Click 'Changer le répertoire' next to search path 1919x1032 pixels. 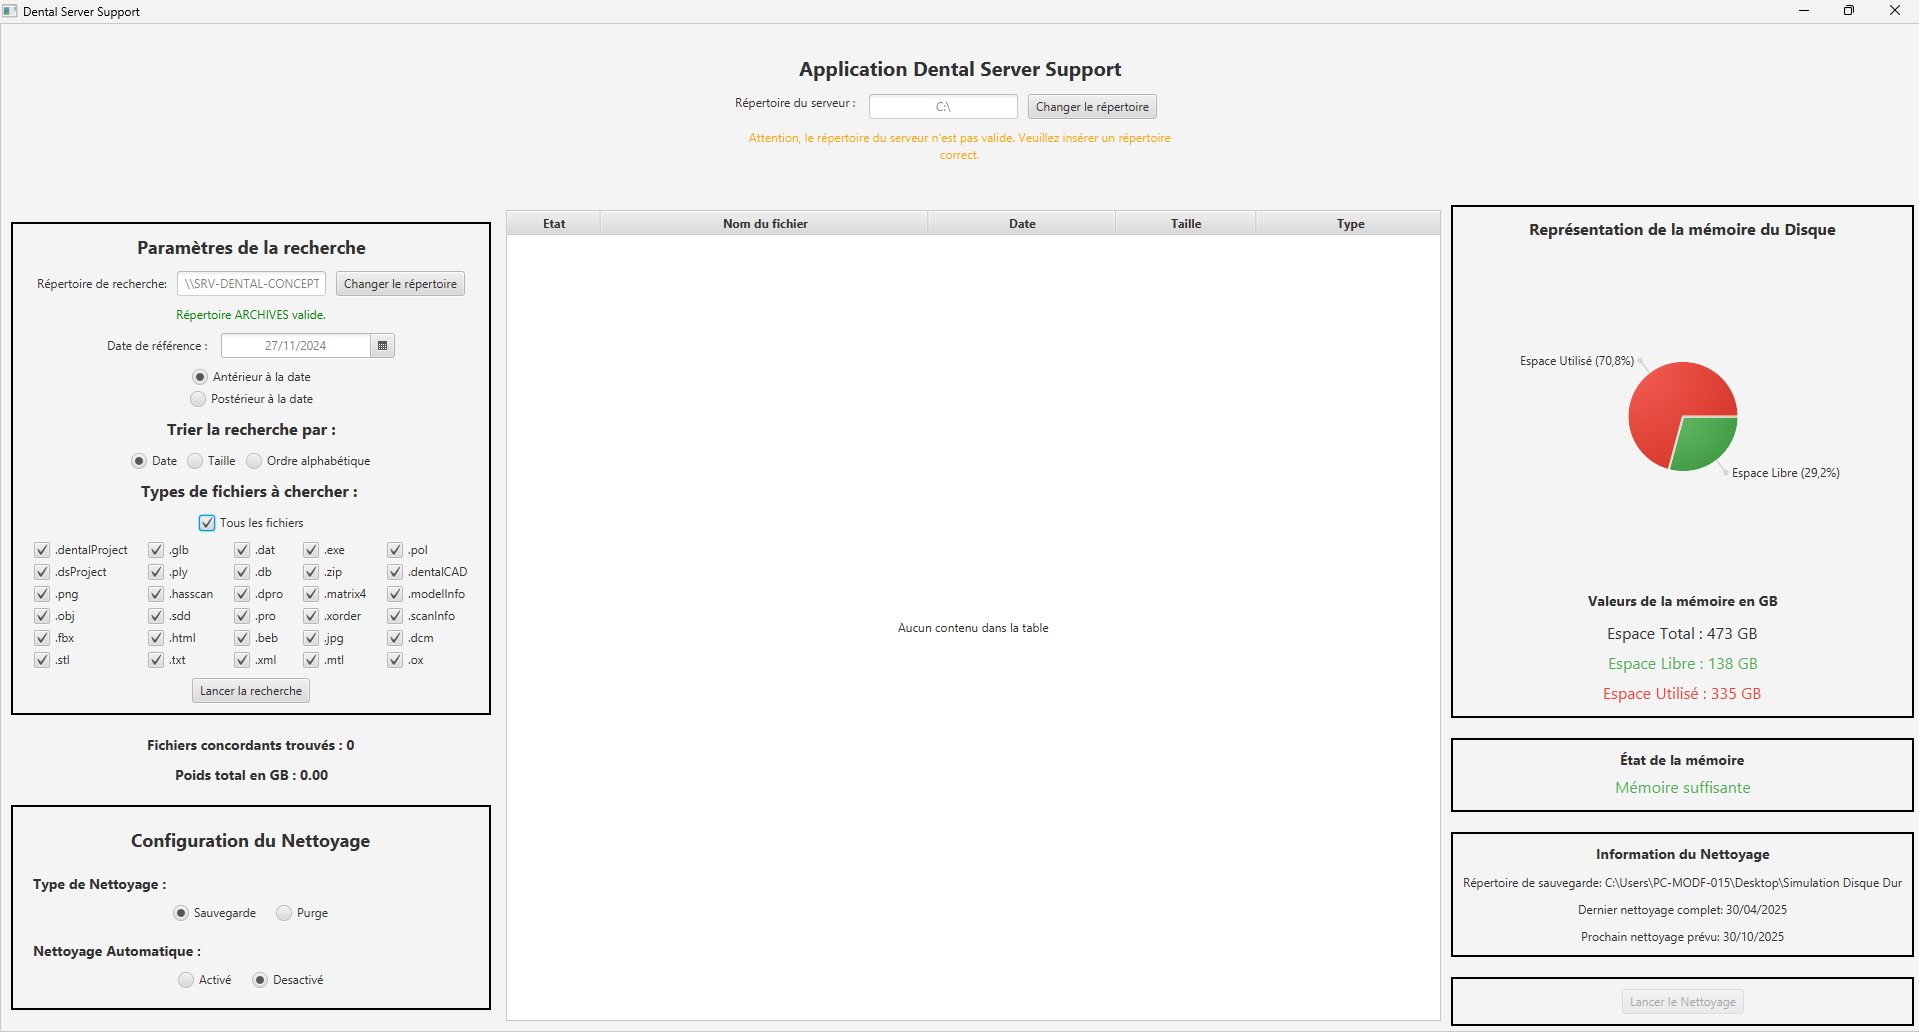(x=400, y=283)
